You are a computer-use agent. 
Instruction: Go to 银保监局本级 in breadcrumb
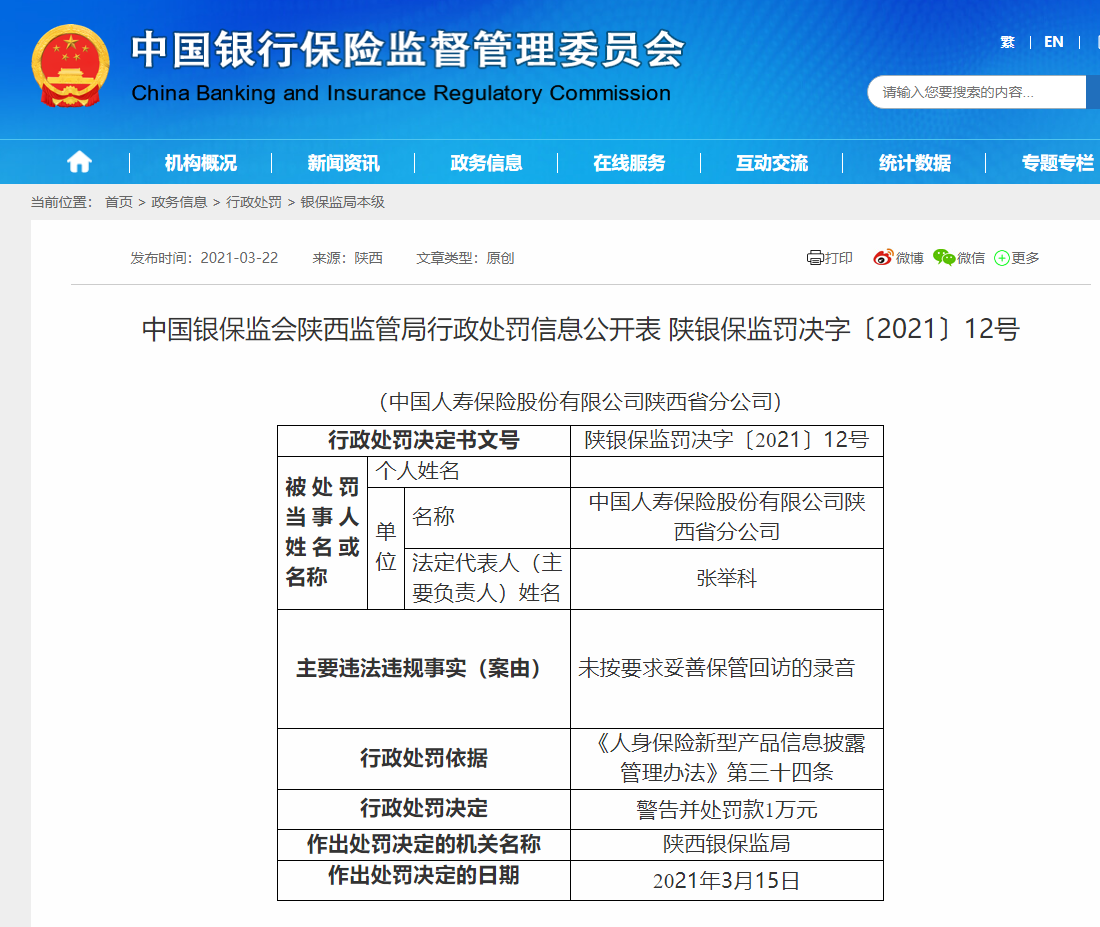[x=342, y=202]
